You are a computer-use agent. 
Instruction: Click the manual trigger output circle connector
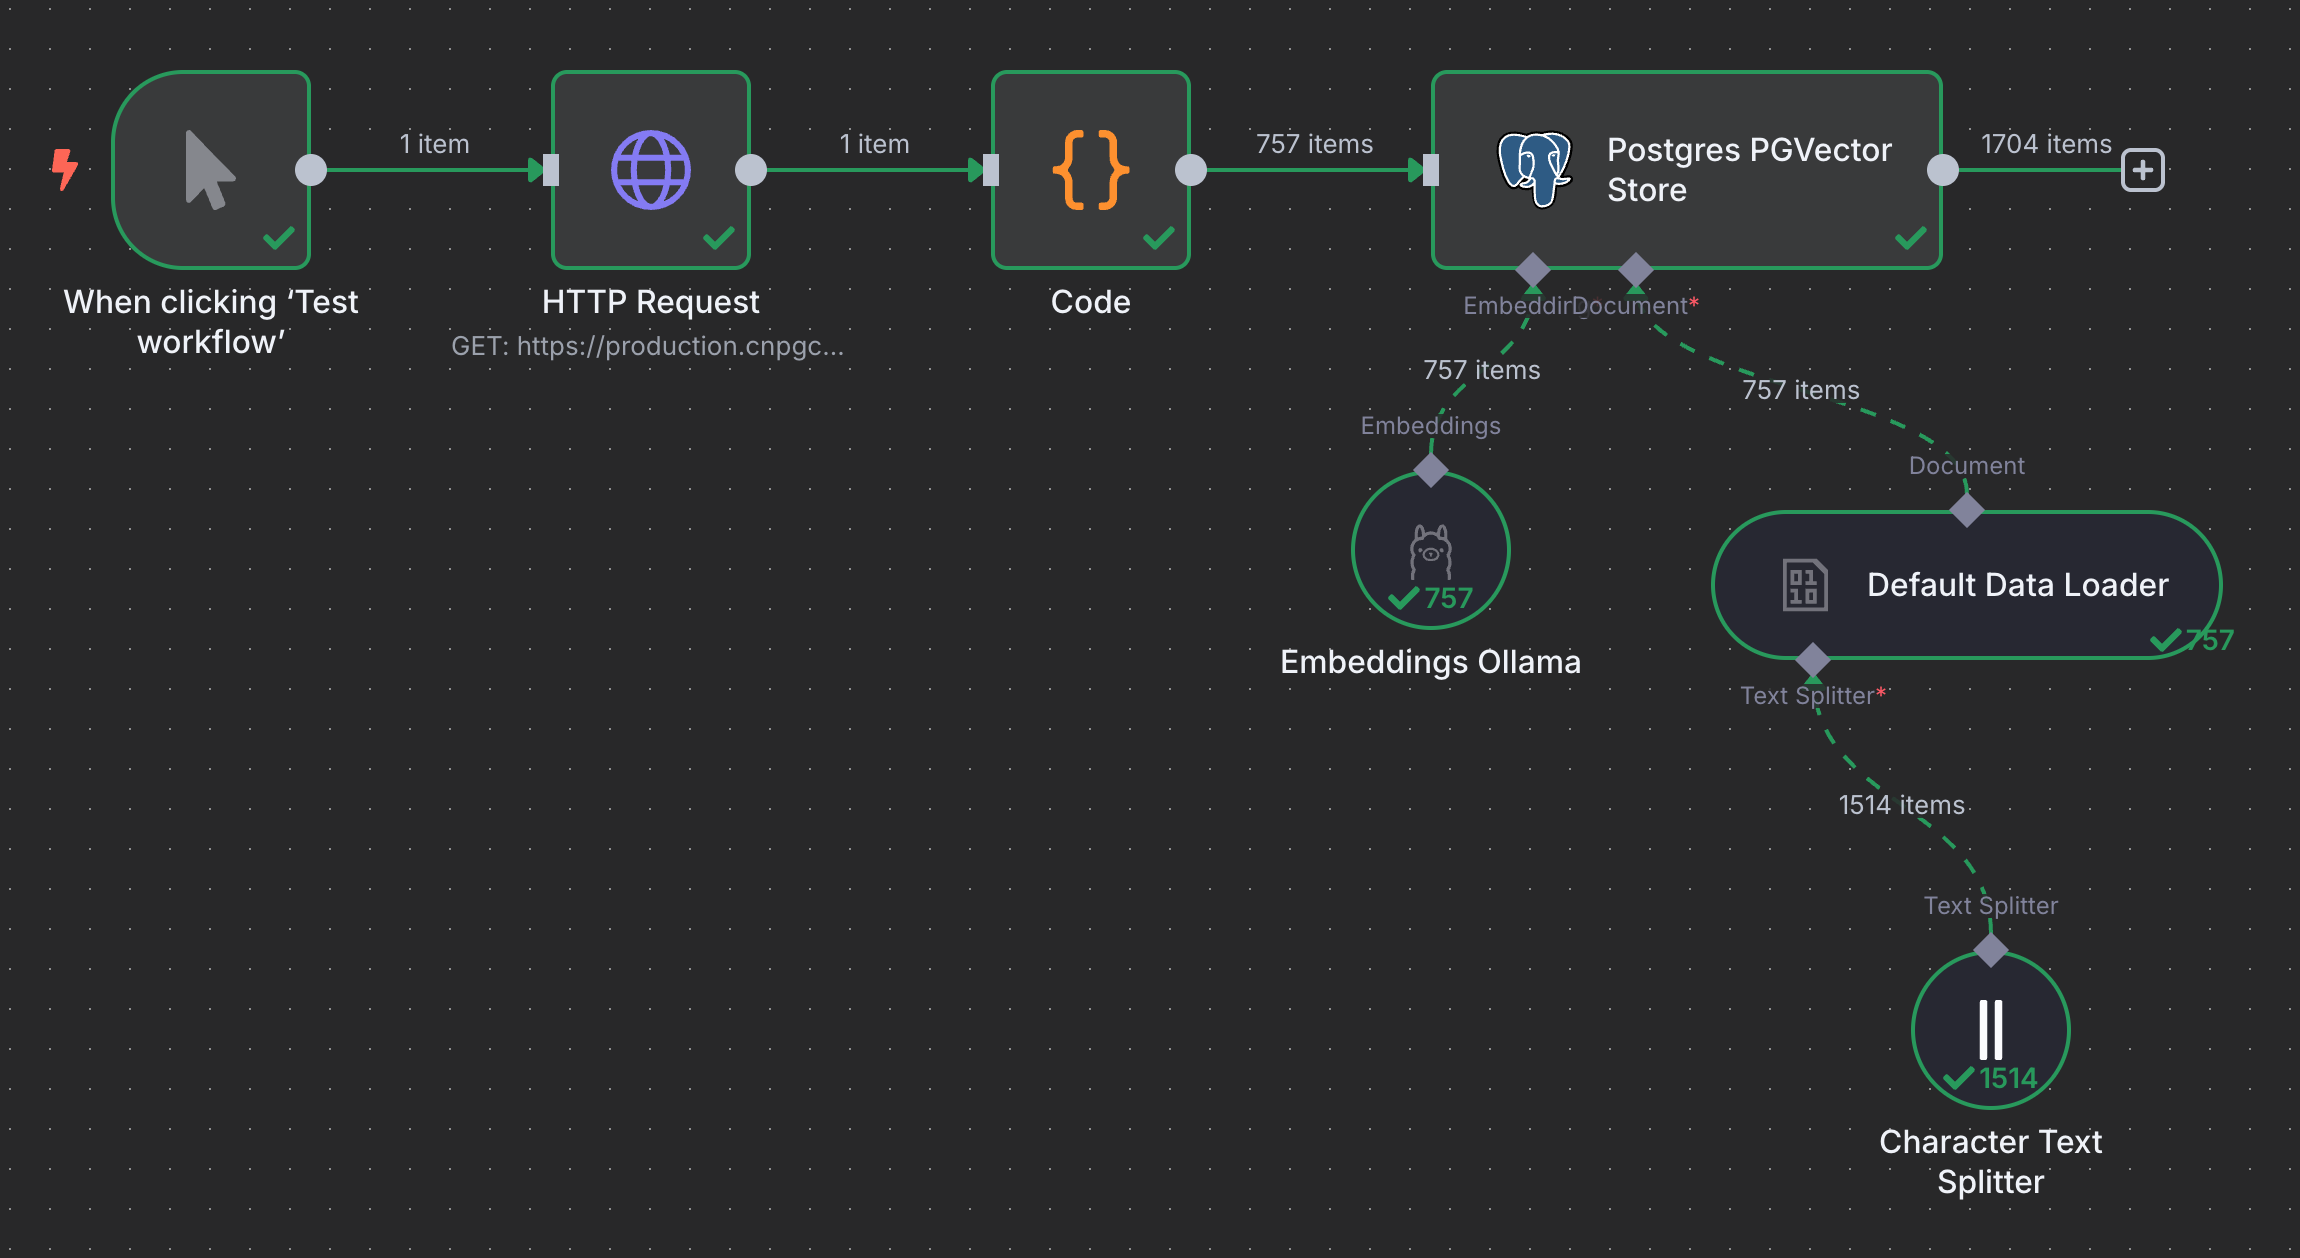pyautogui.click(x=311, y=170)
